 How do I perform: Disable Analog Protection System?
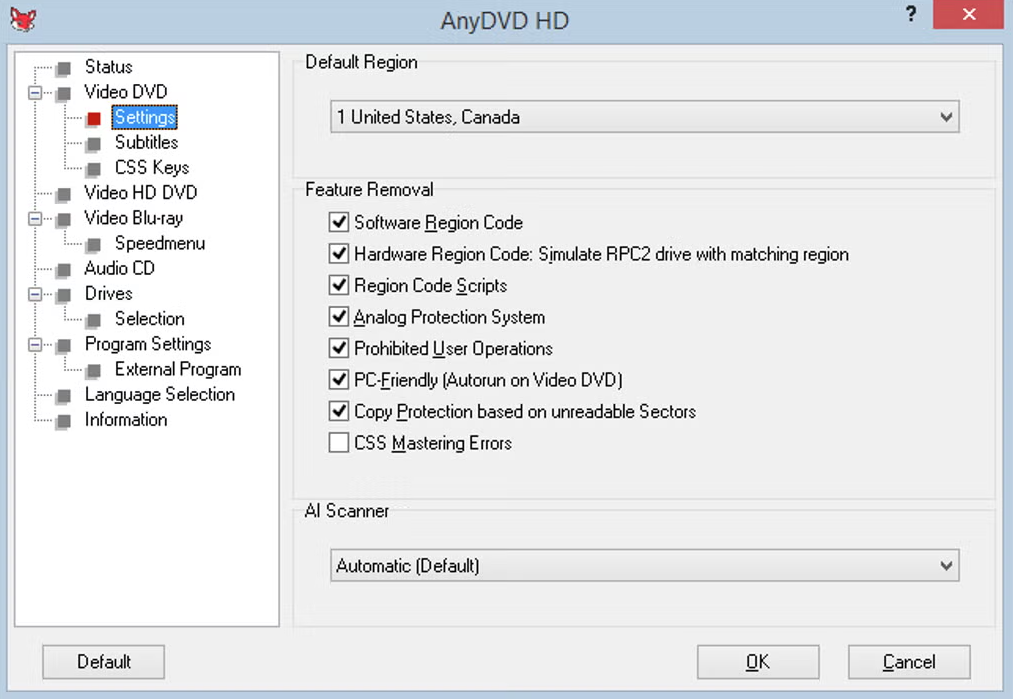pyautogui.click(x=339, y=317)
